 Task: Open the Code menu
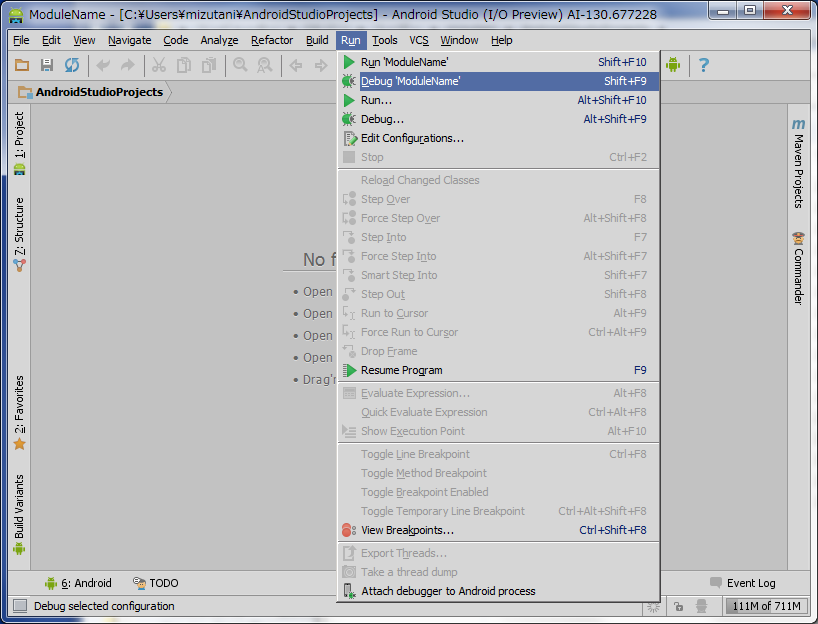tap(175, 40)
